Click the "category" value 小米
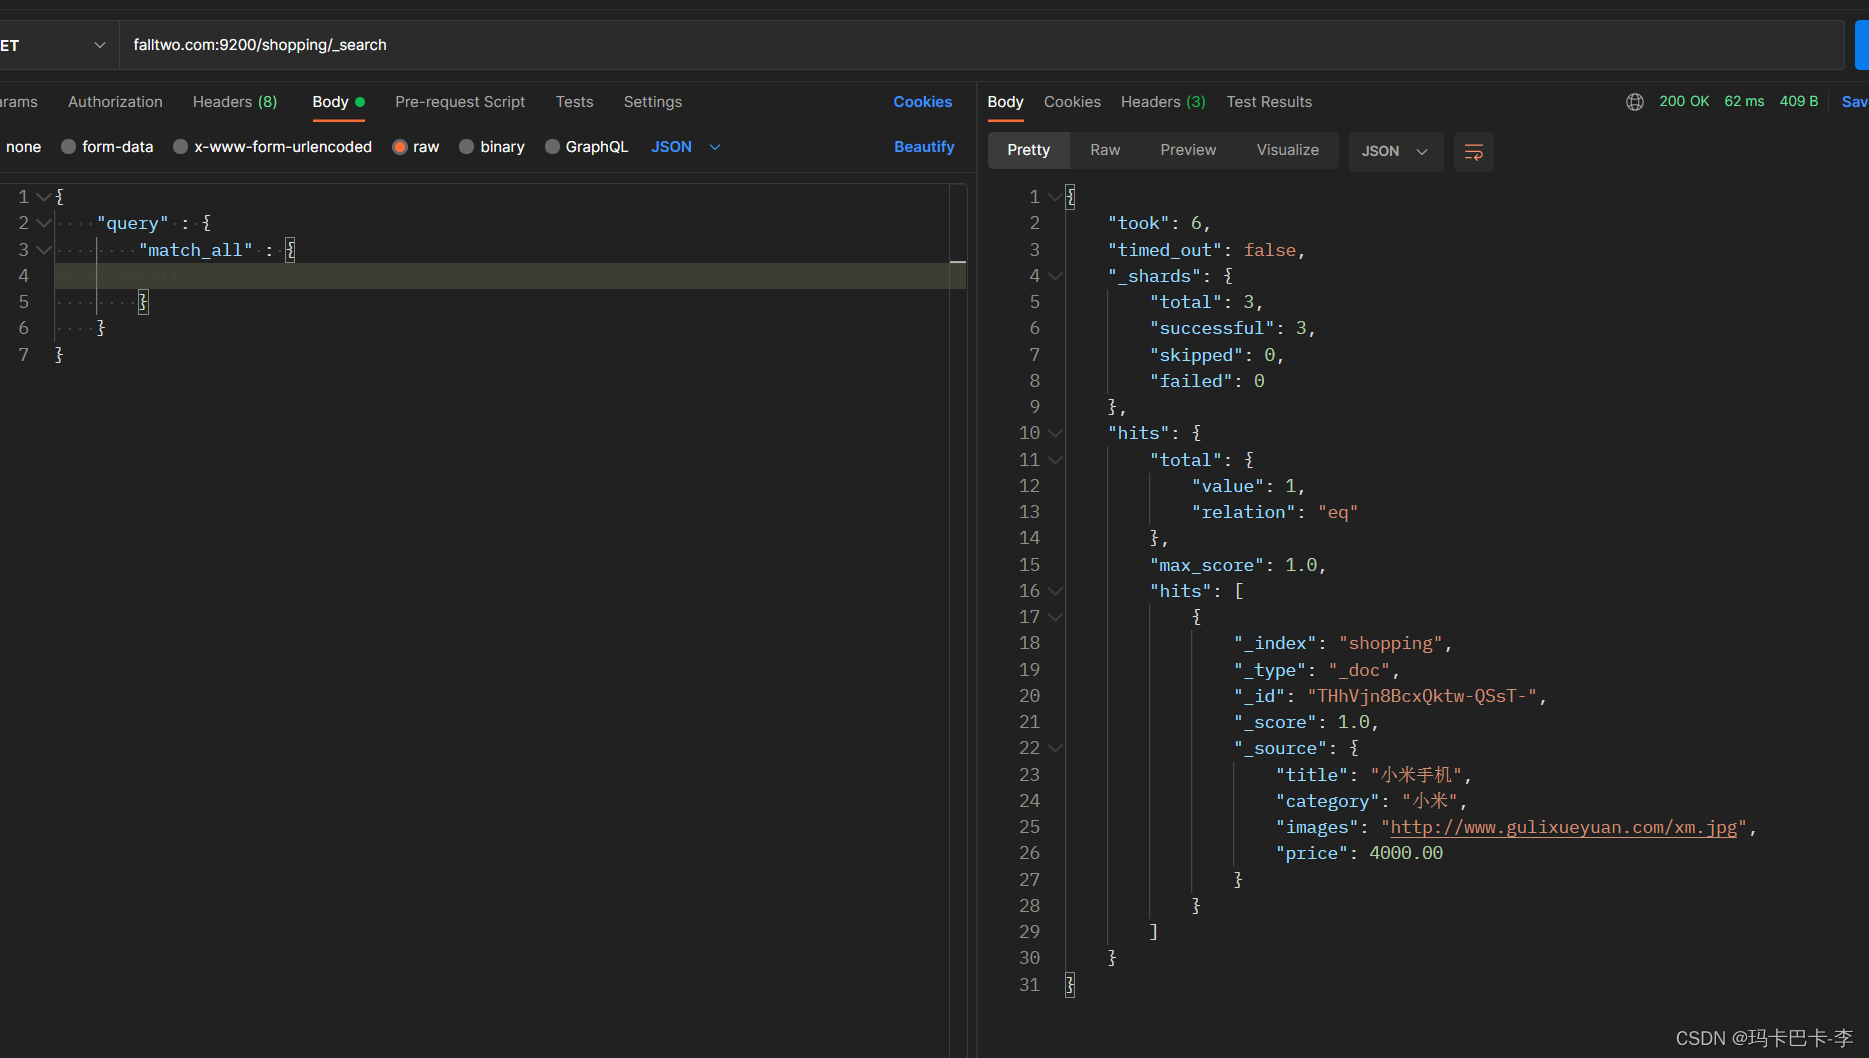The height and width of the screenshot is (1058, 1869). [x=1429, y=801]
